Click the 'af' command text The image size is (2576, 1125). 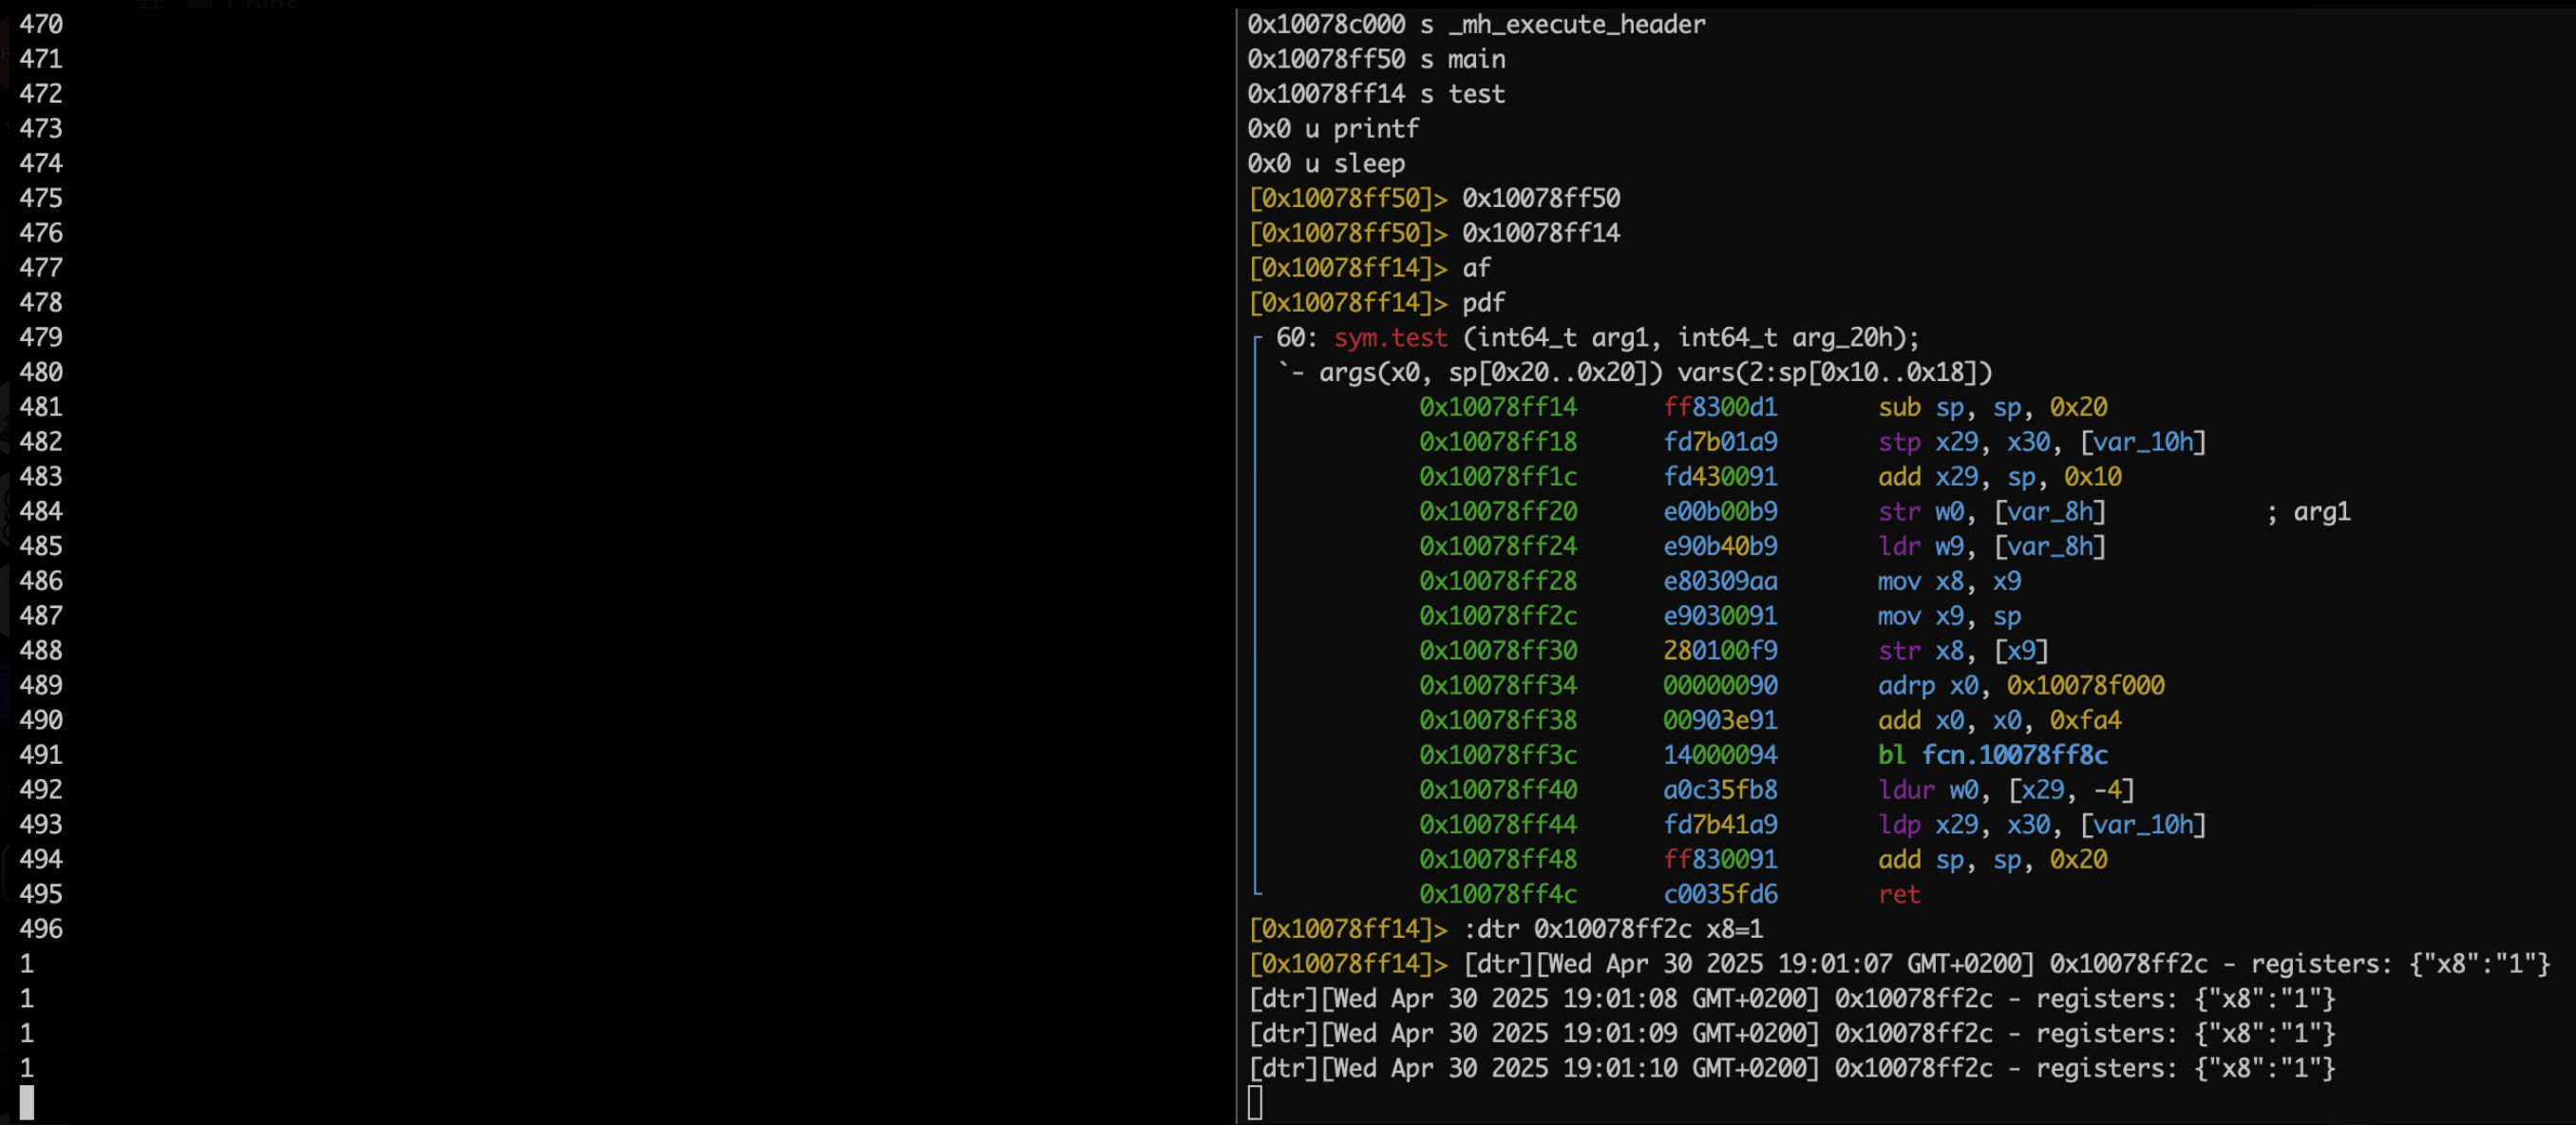(1476, 268)
